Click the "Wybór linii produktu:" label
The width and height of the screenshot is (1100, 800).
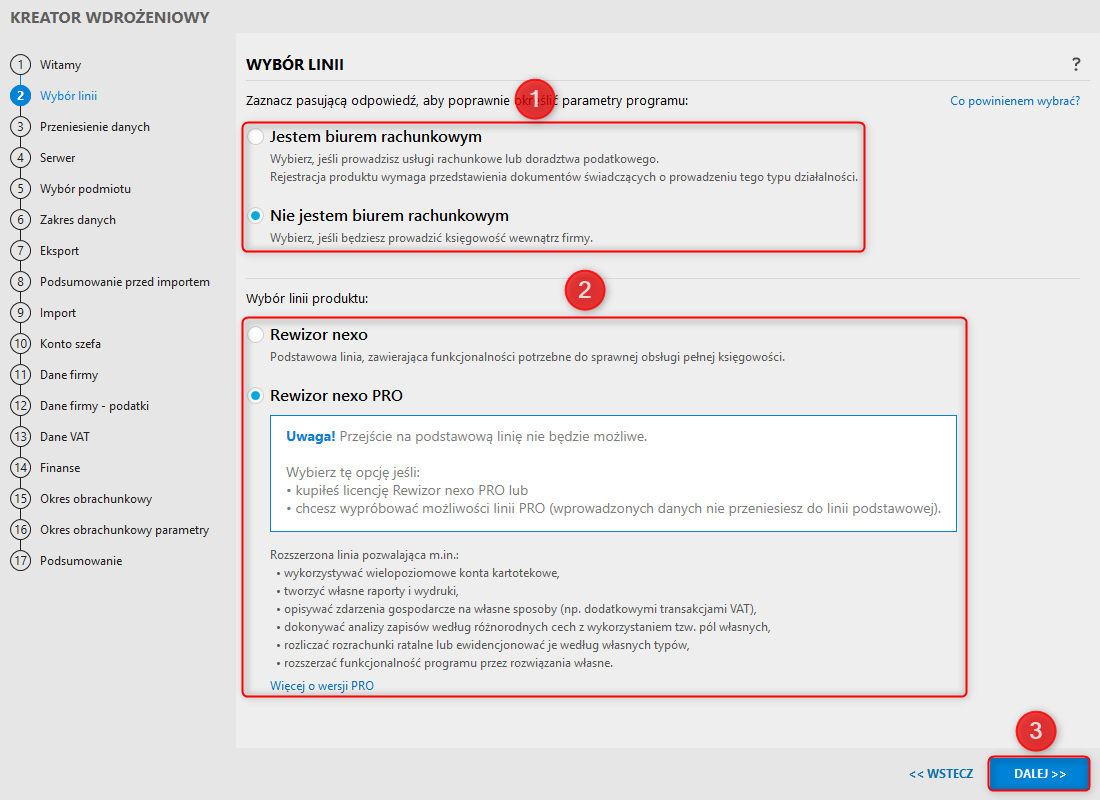[307, 298]
